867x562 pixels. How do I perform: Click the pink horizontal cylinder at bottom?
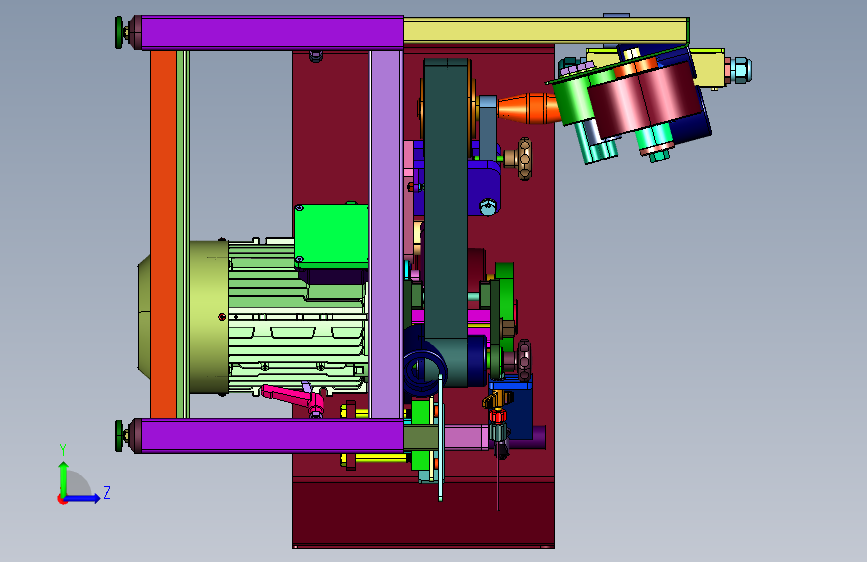pos(467,437)
